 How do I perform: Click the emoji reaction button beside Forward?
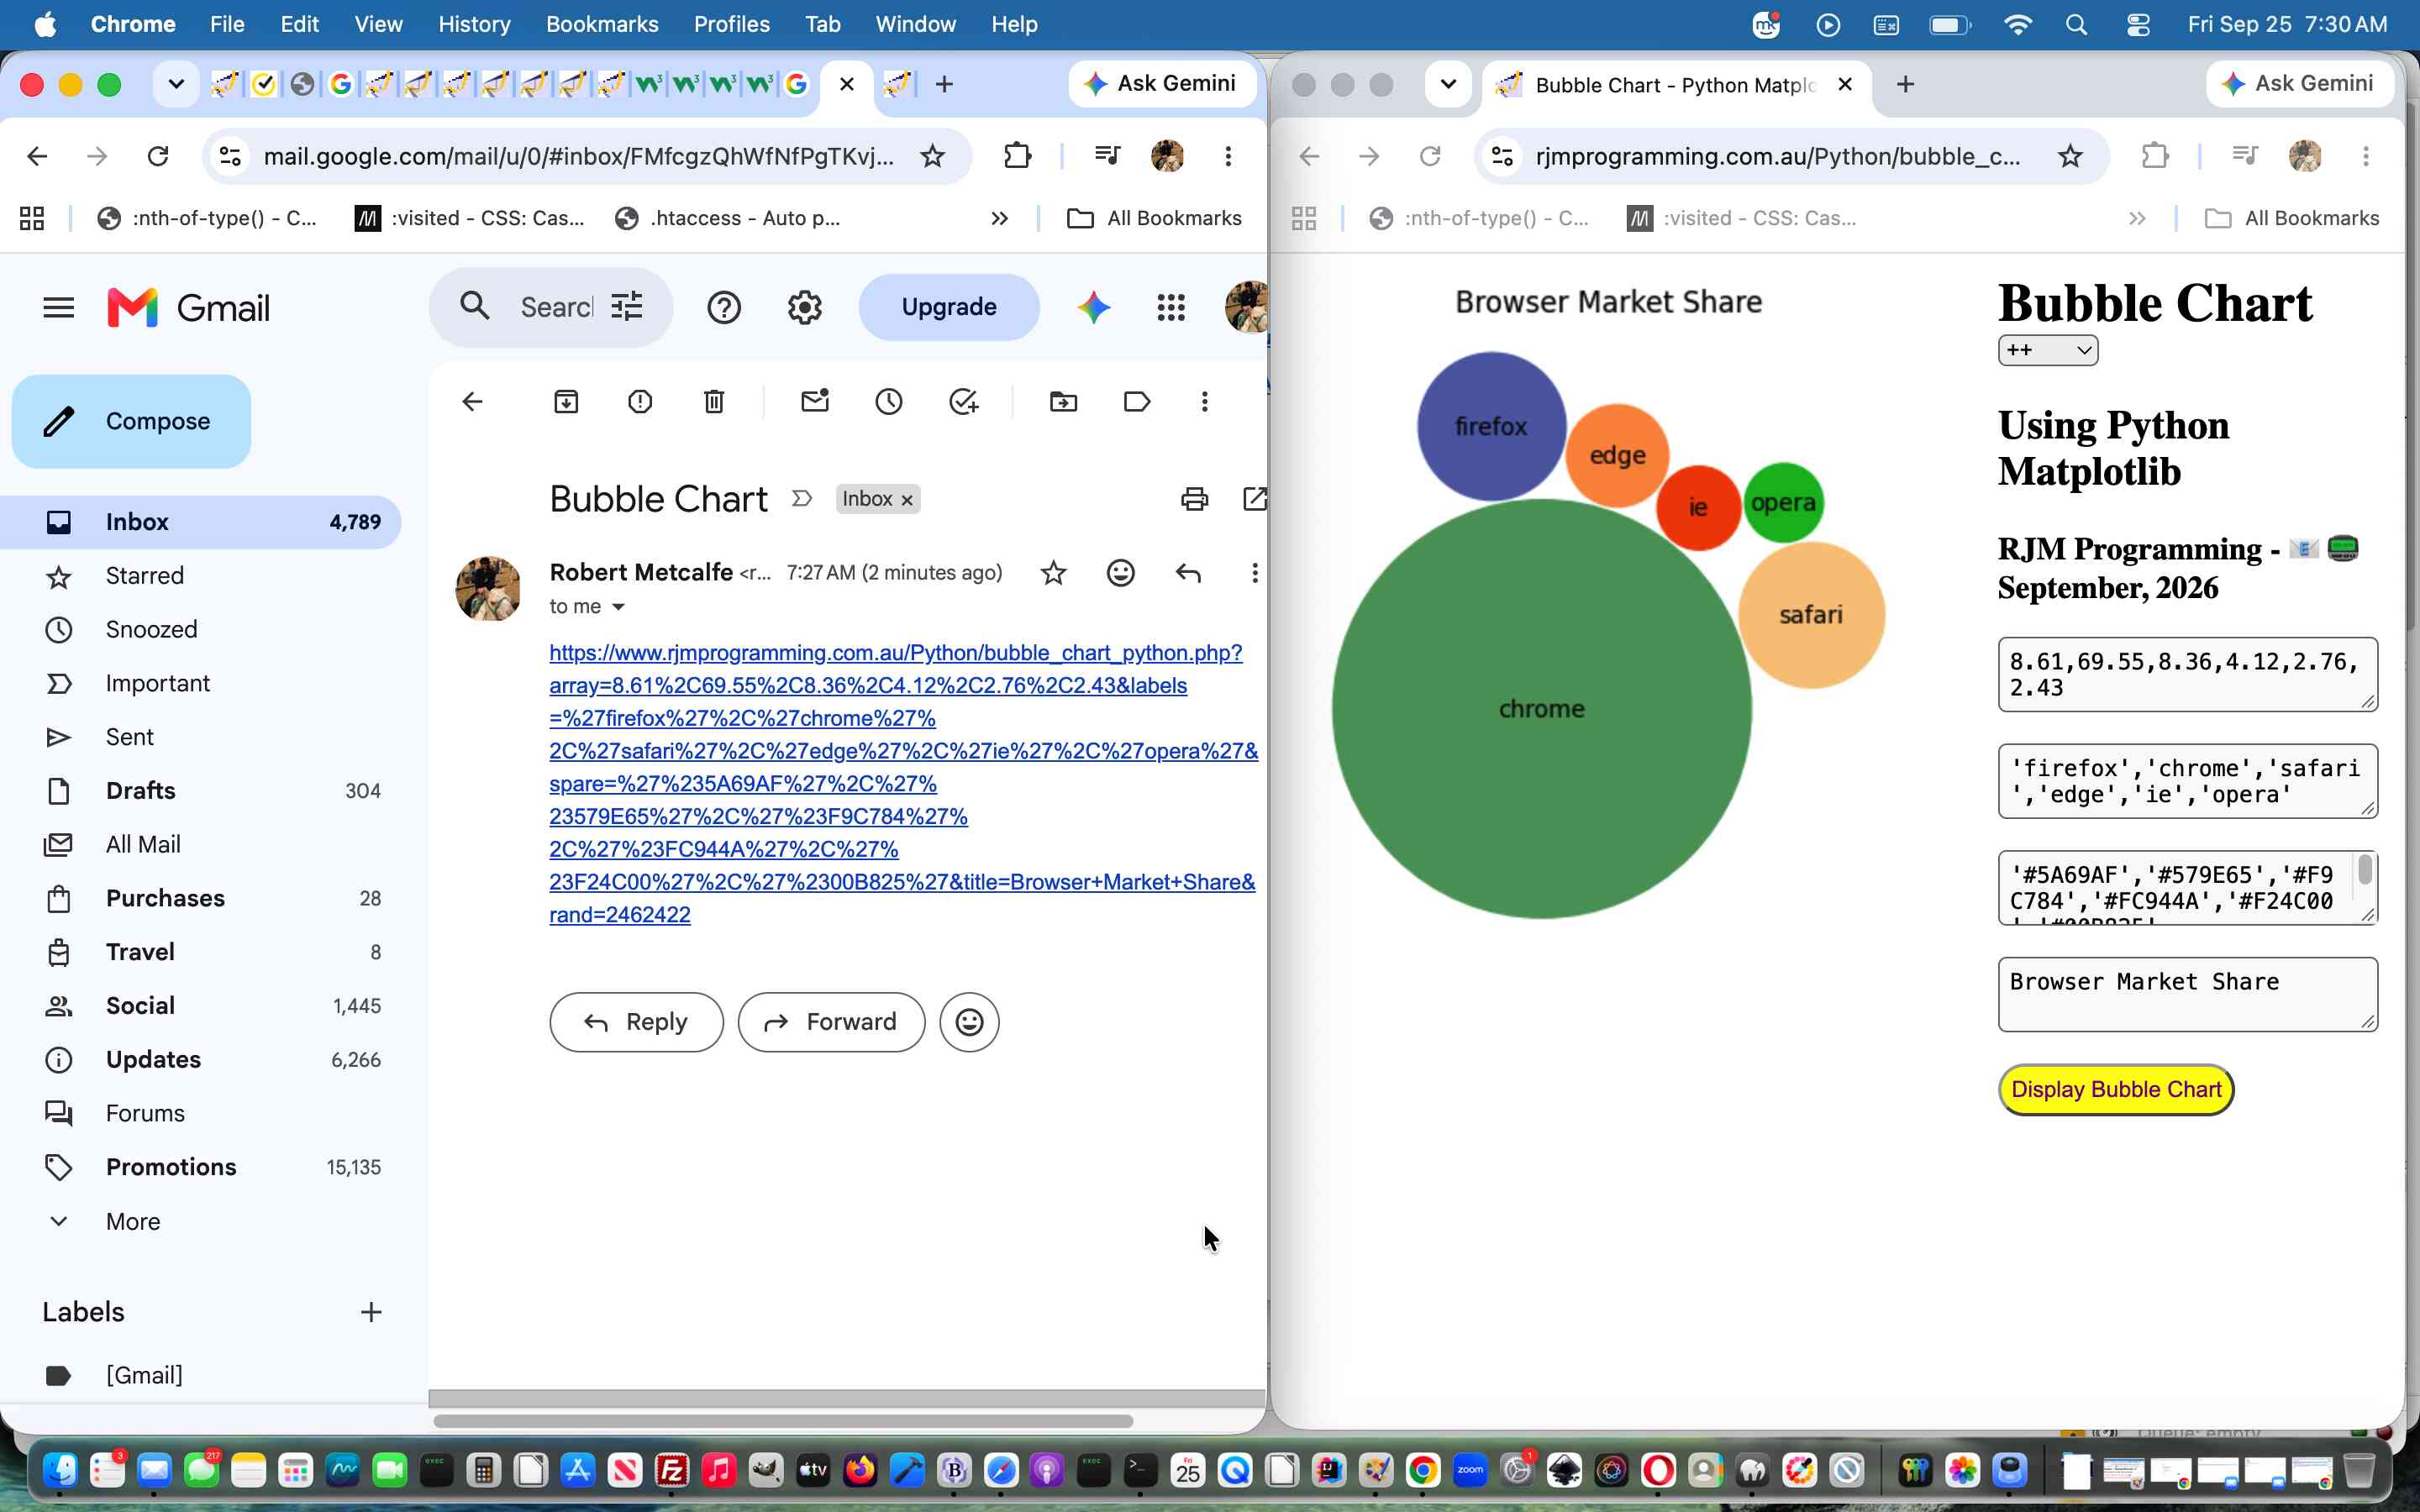(969, 1022)
